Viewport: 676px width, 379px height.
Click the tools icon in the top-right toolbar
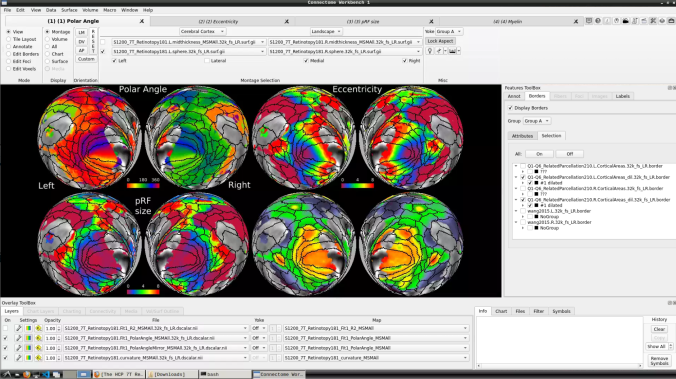coord(653,21)
